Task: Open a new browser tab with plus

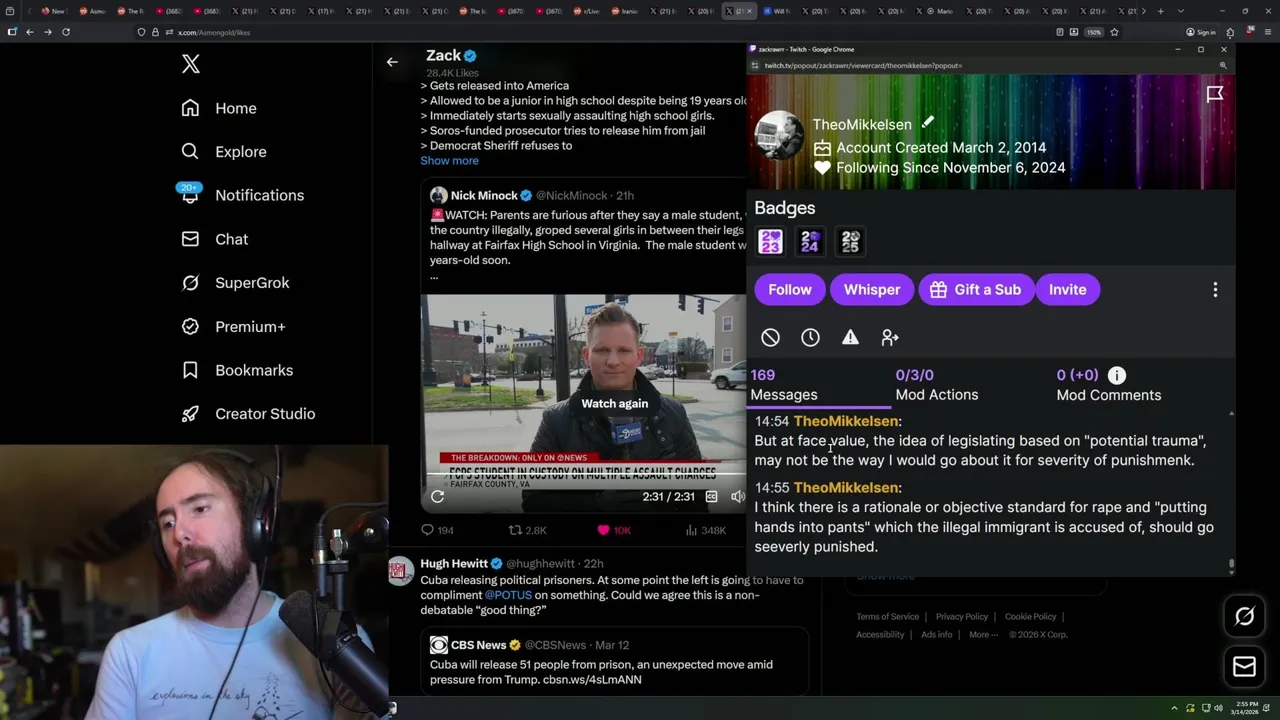Action: (x=1160, y=11)
